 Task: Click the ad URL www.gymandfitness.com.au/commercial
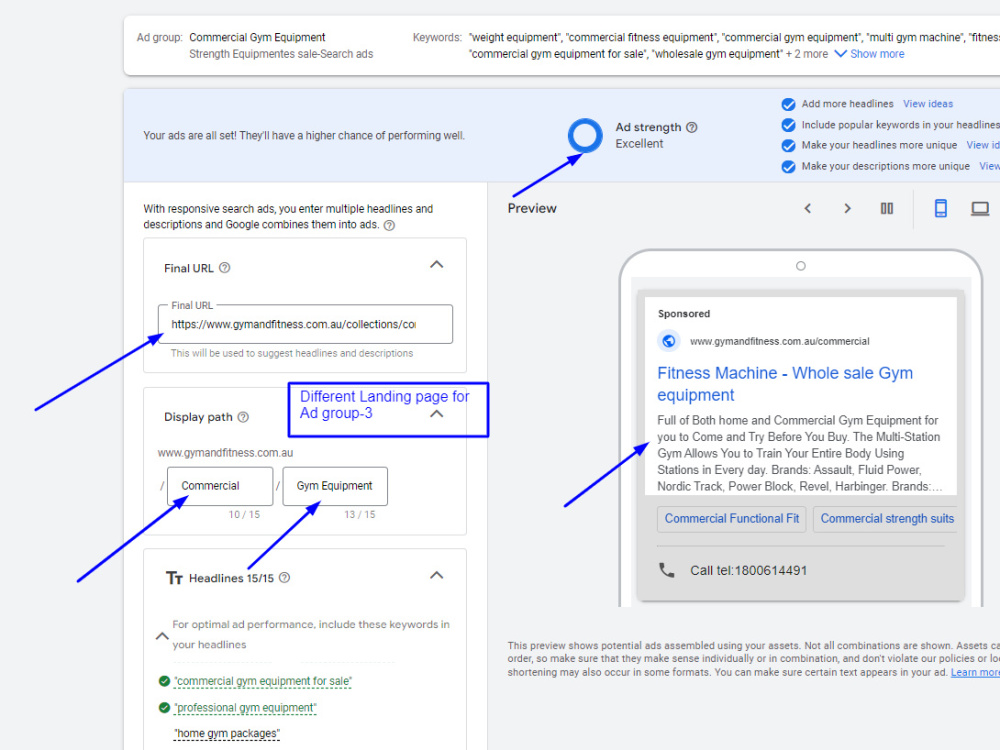click(779, 341)
